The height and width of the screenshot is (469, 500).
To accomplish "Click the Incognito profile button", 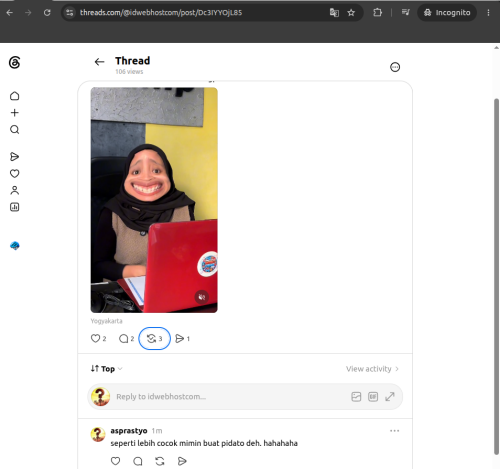I will pyautogui.click(x=447, y=13).
